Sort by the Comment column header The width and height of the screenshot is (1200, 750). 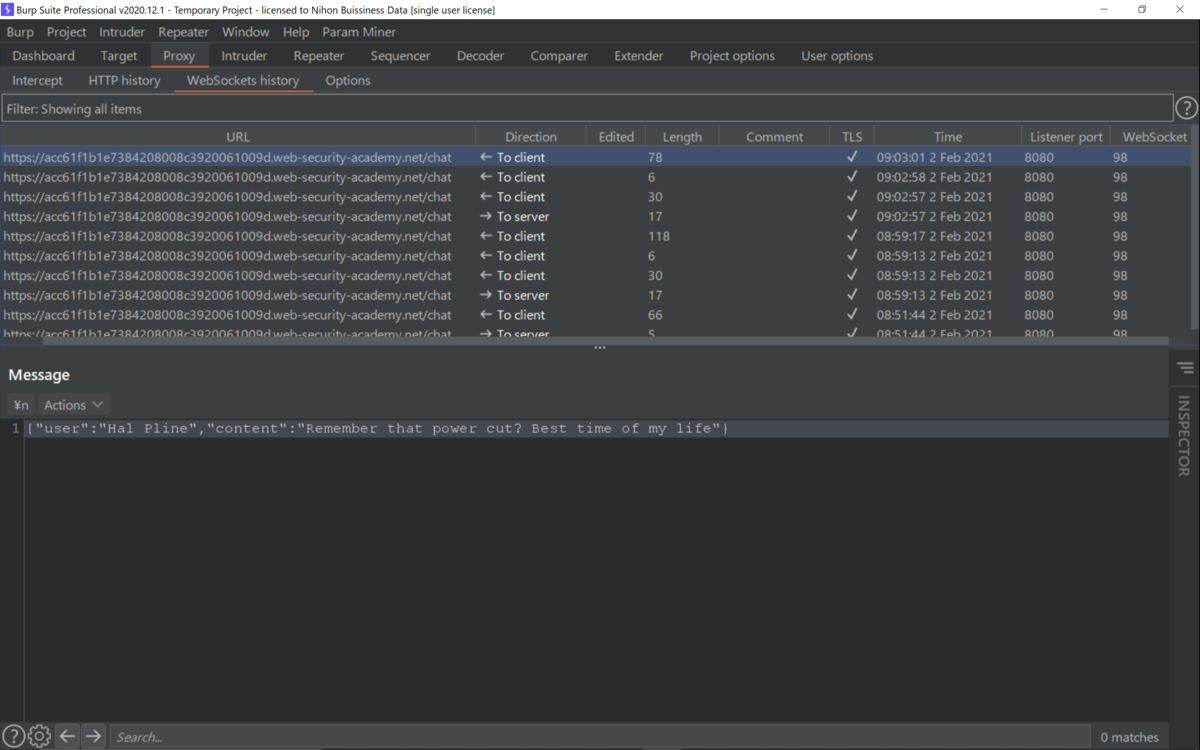(x=774, y=137)
